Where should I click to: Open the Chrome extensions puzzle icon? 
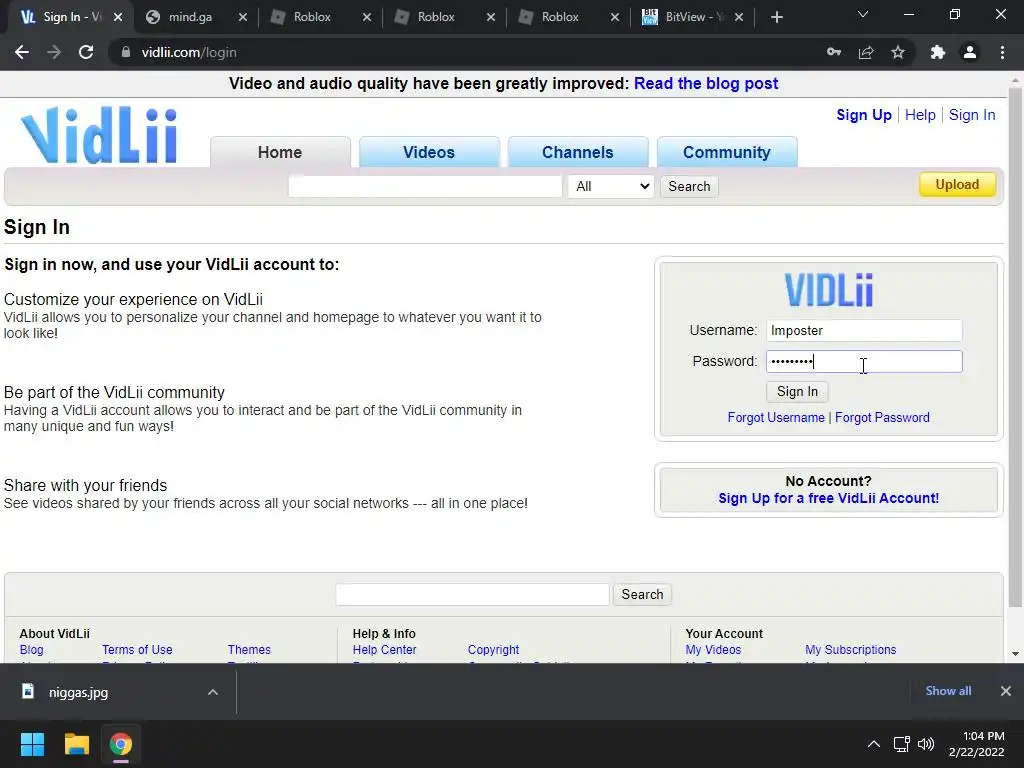(938, 52)
